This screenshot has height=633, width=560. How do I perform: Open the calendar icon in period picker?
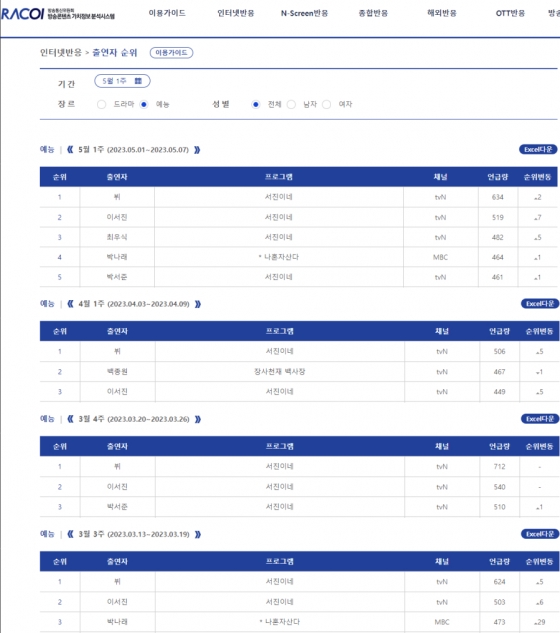coord(138,81)
